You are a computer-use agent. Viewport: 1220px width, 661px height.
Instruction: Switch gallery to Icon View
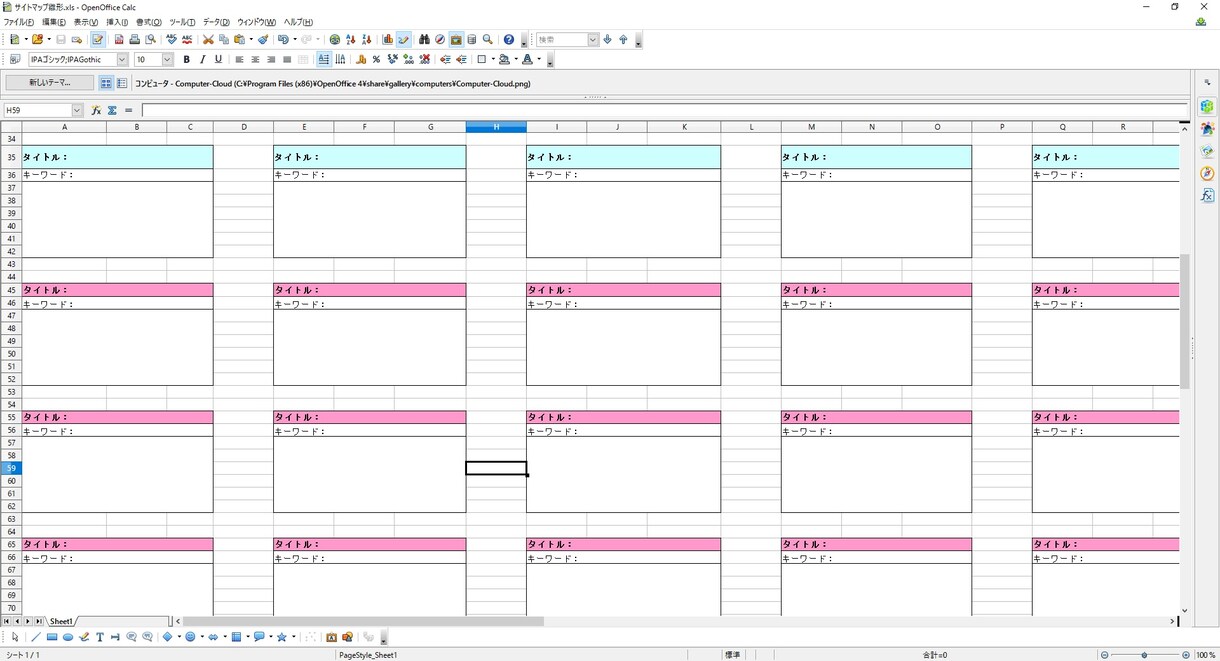pyautogui.click(x=106, y=84)
